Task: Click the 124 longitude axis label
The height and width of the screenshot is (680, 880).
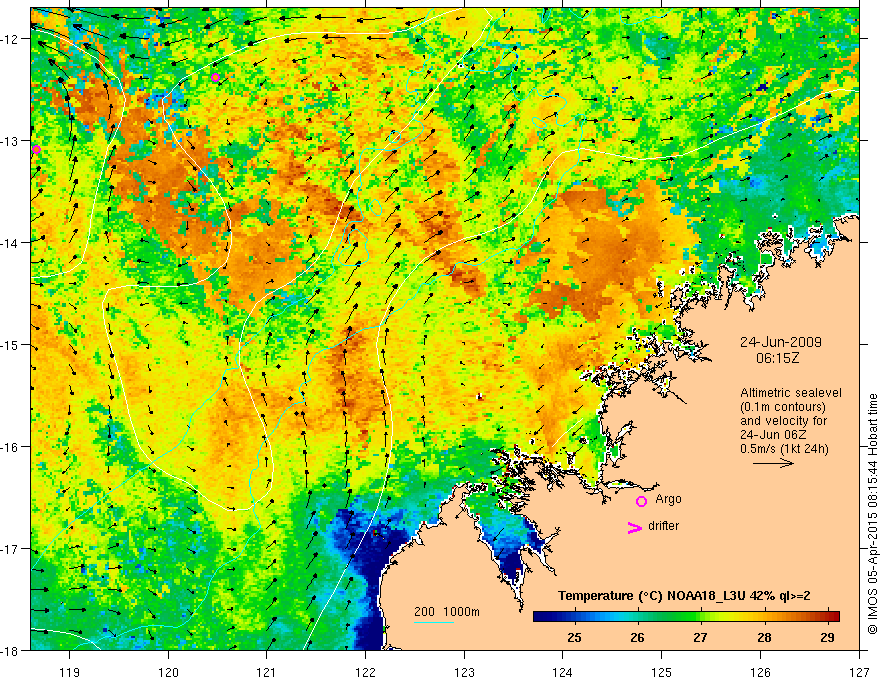Action: [x=563, y=672]
